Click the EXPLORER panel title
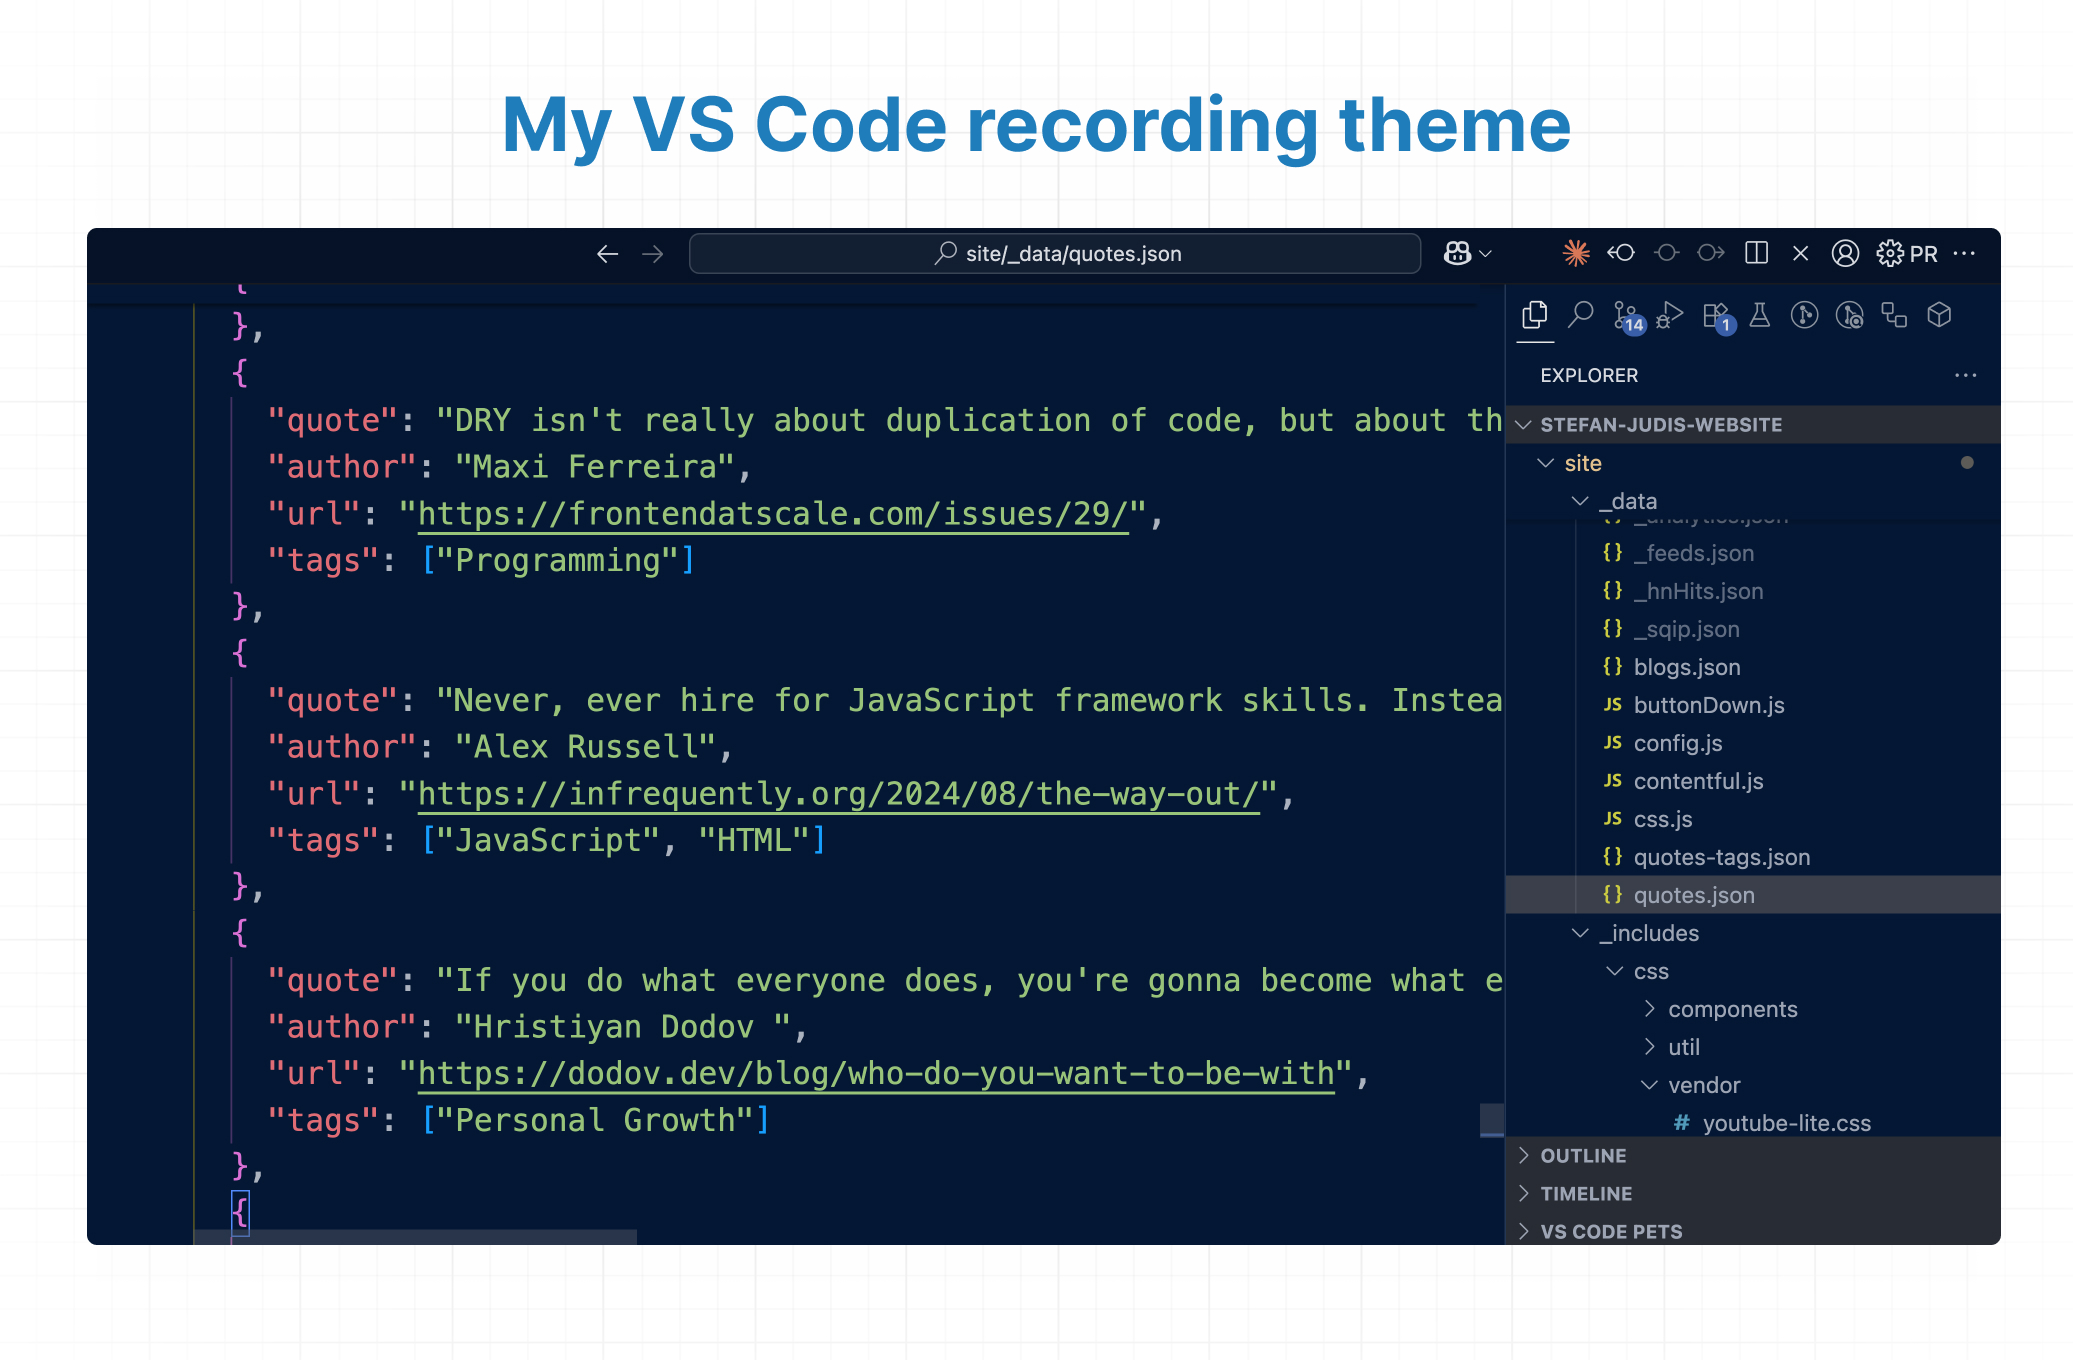Screen dimensions: 2073x1360 (1589, 375)
